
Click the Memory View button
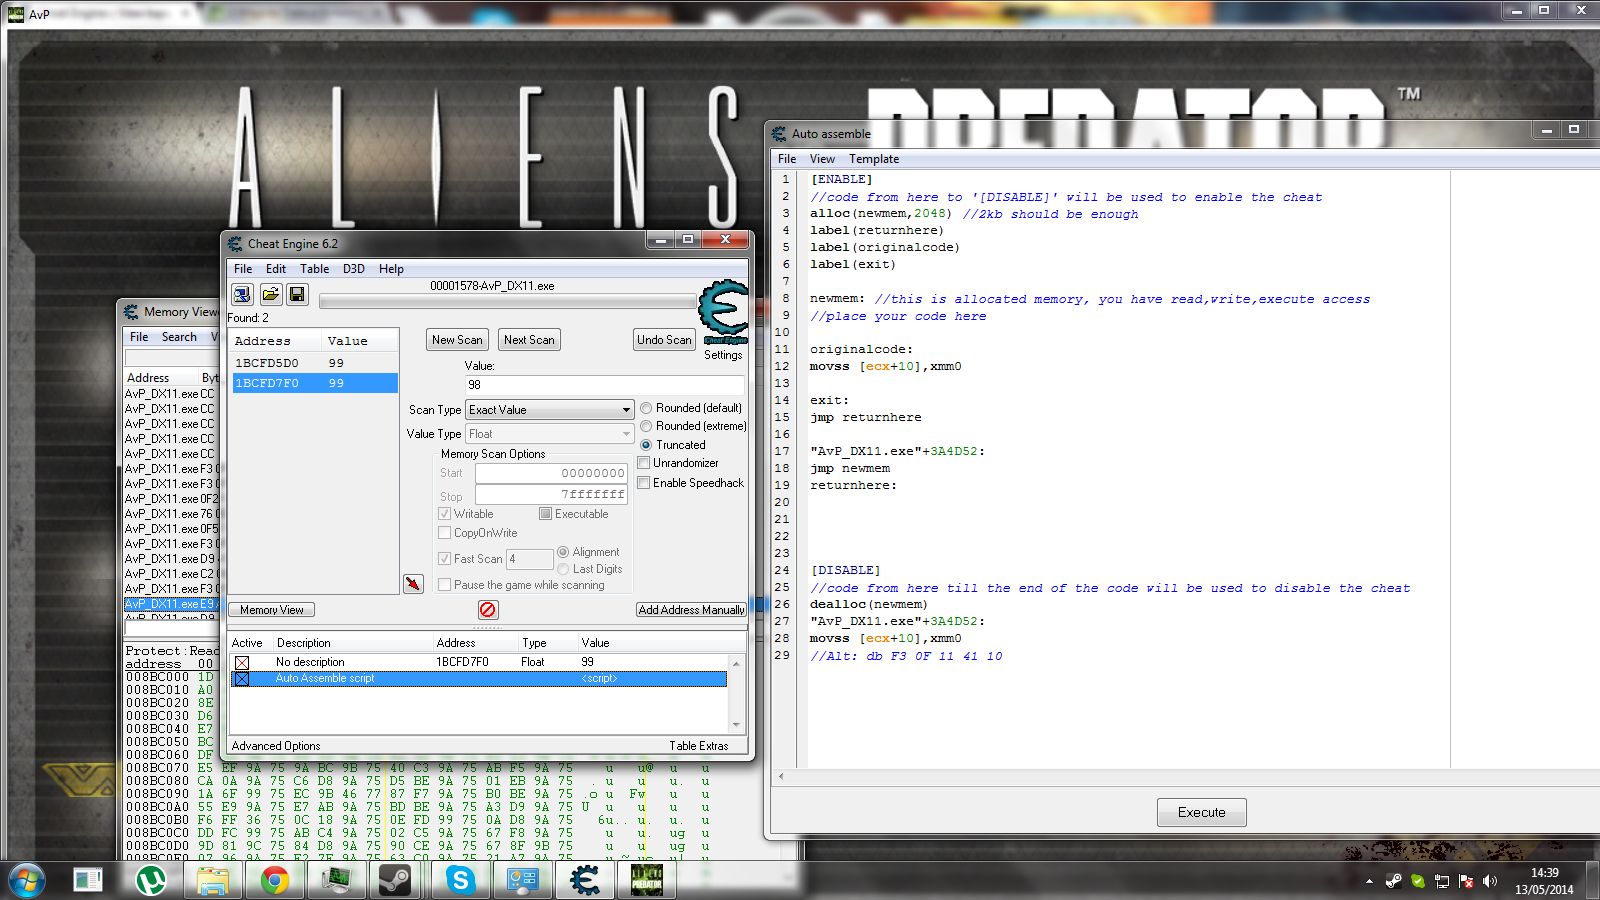coord(272,610)
